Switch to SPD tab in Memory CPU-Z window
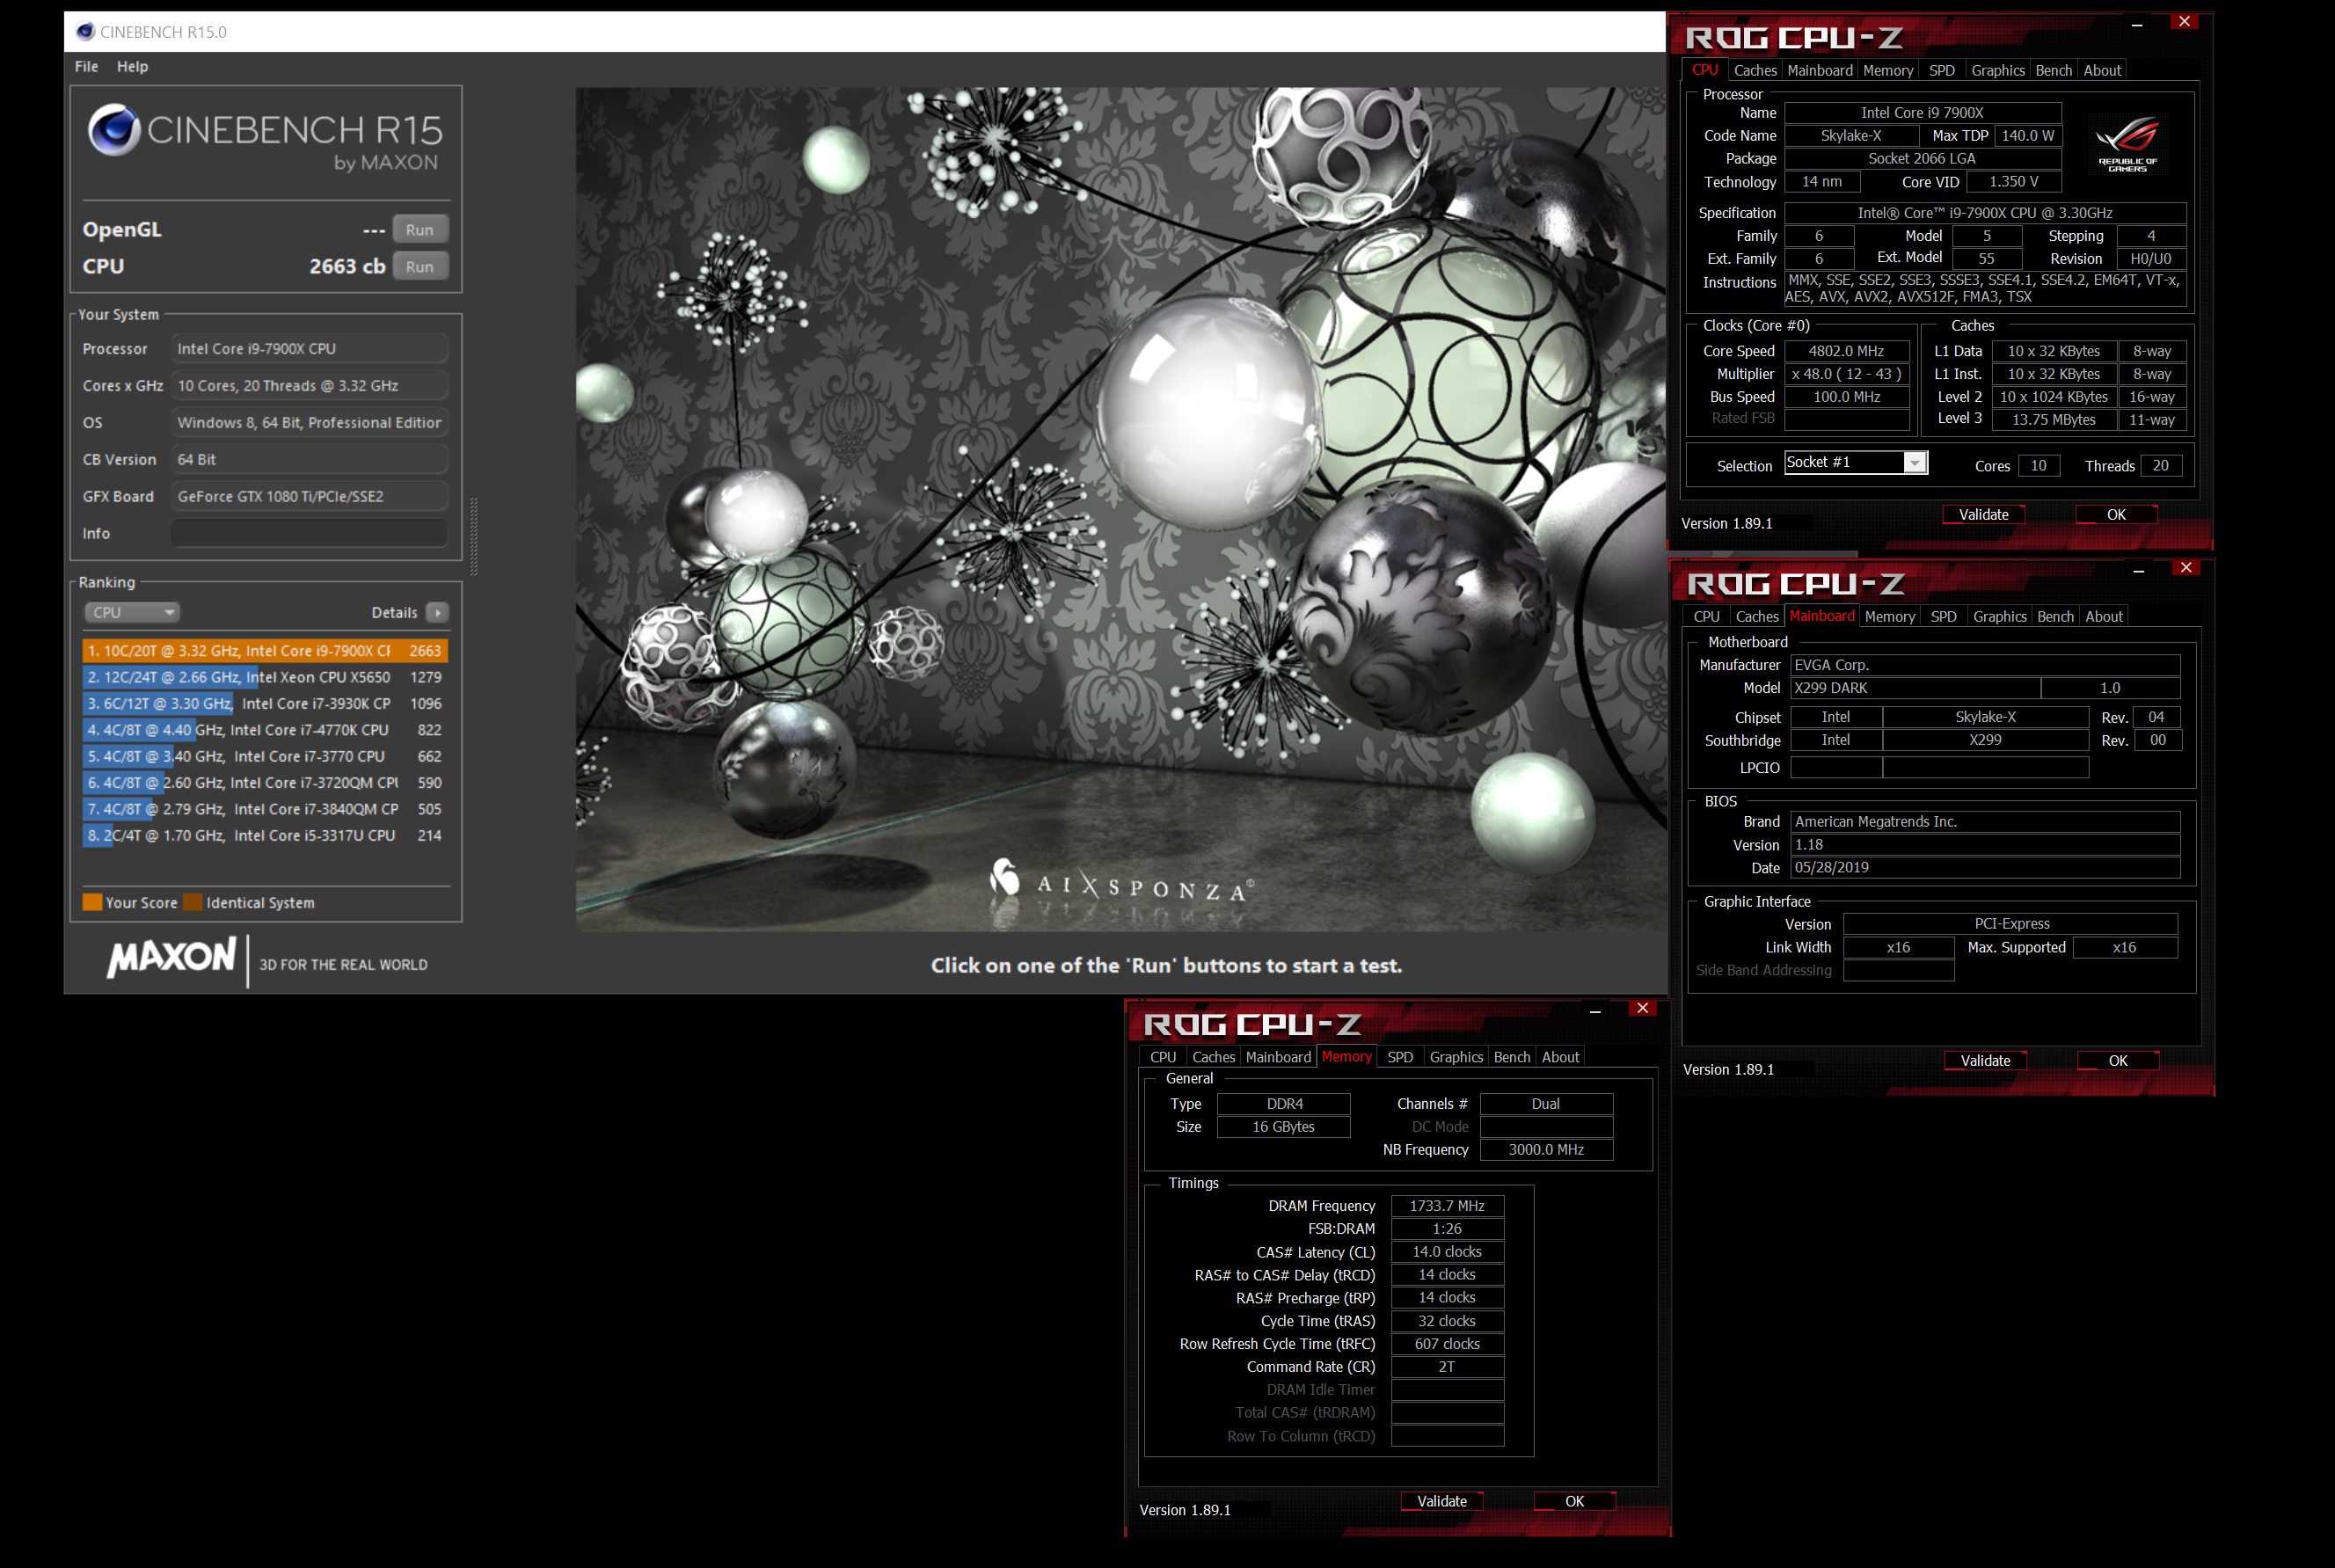This screenshot has height=1568, width=2335. click(x=1400, y=1057)
